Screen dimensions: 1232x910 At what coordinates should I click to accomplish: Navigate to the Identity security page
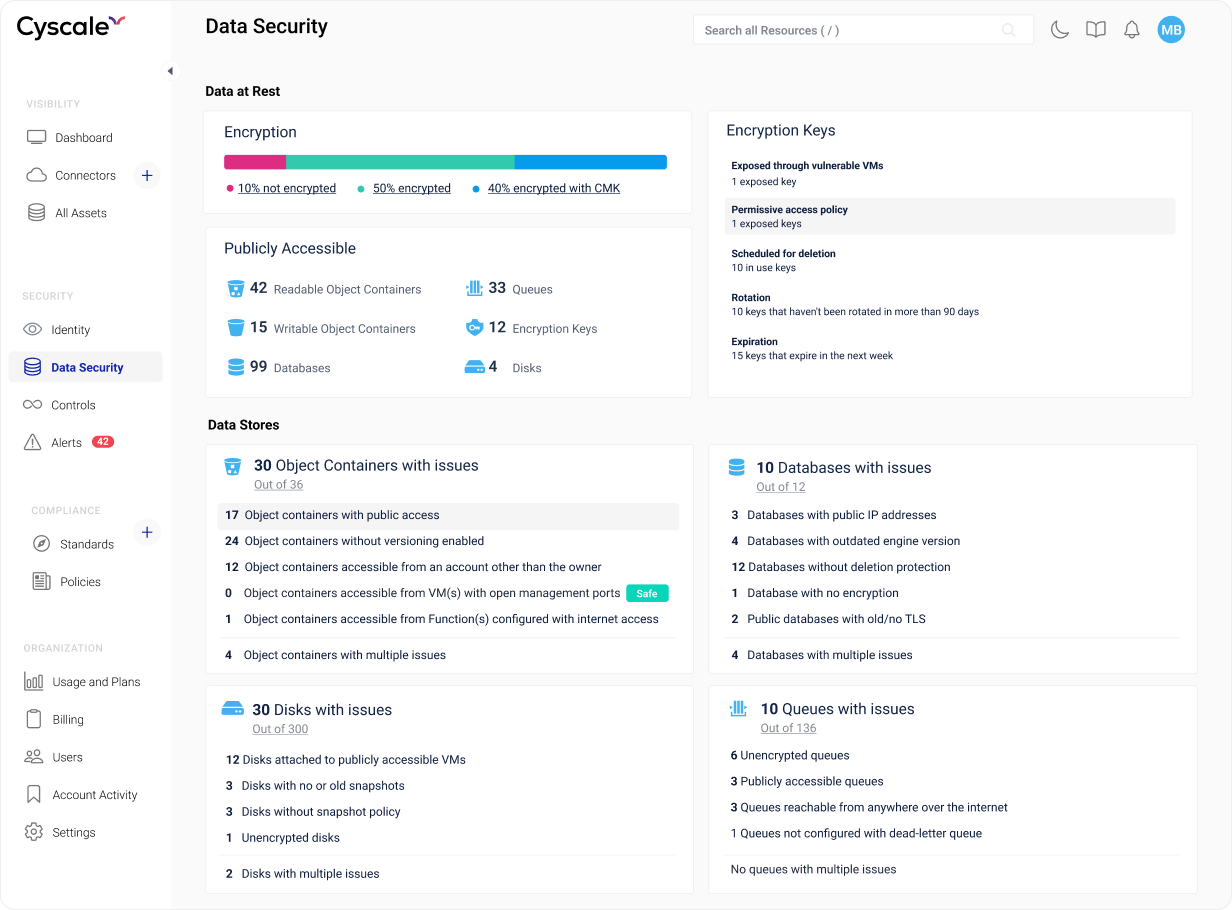(x=70, y=329)
